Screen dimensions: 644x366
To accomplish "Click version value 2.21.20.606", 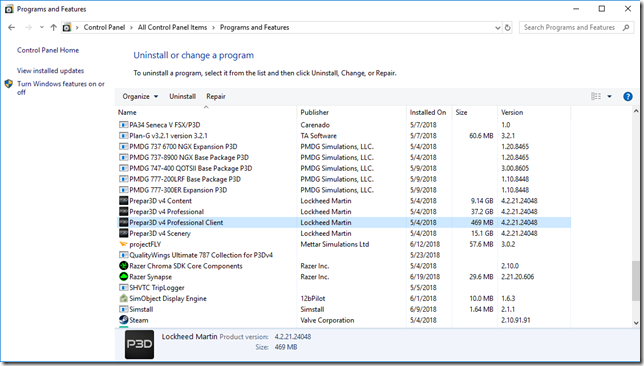I will click(x=518, y=277).
